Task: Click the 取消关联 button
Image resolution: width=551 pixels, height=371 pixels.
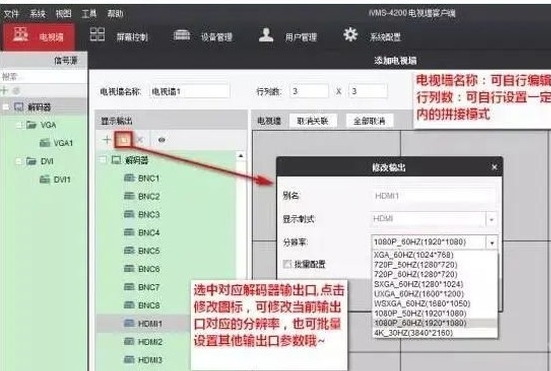Action: coord(313,121)
